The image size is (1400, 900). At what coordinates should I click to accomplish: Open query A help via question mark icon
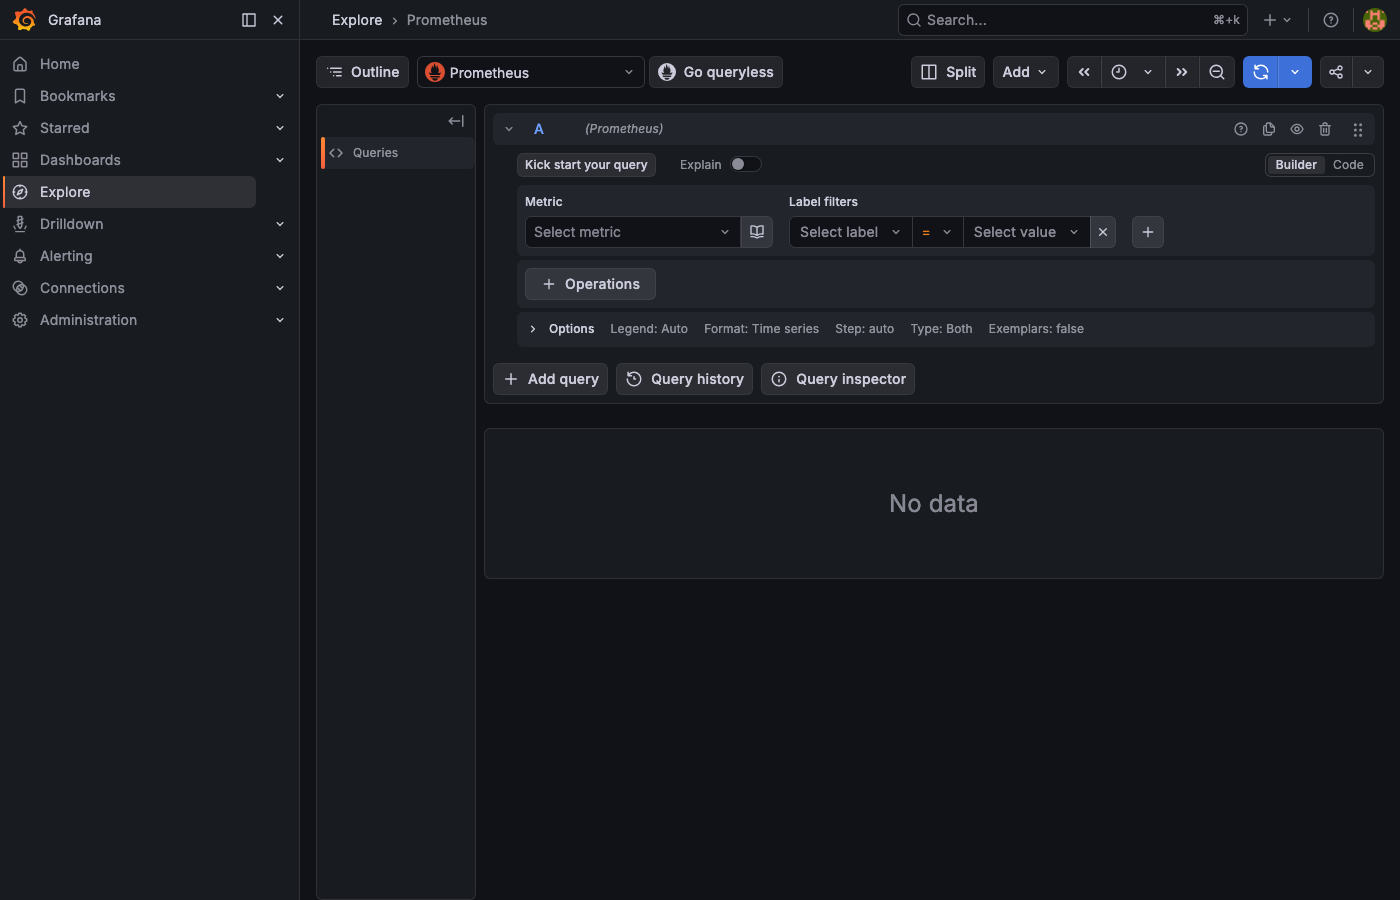pyautogui.click(x=1241, y=129)
